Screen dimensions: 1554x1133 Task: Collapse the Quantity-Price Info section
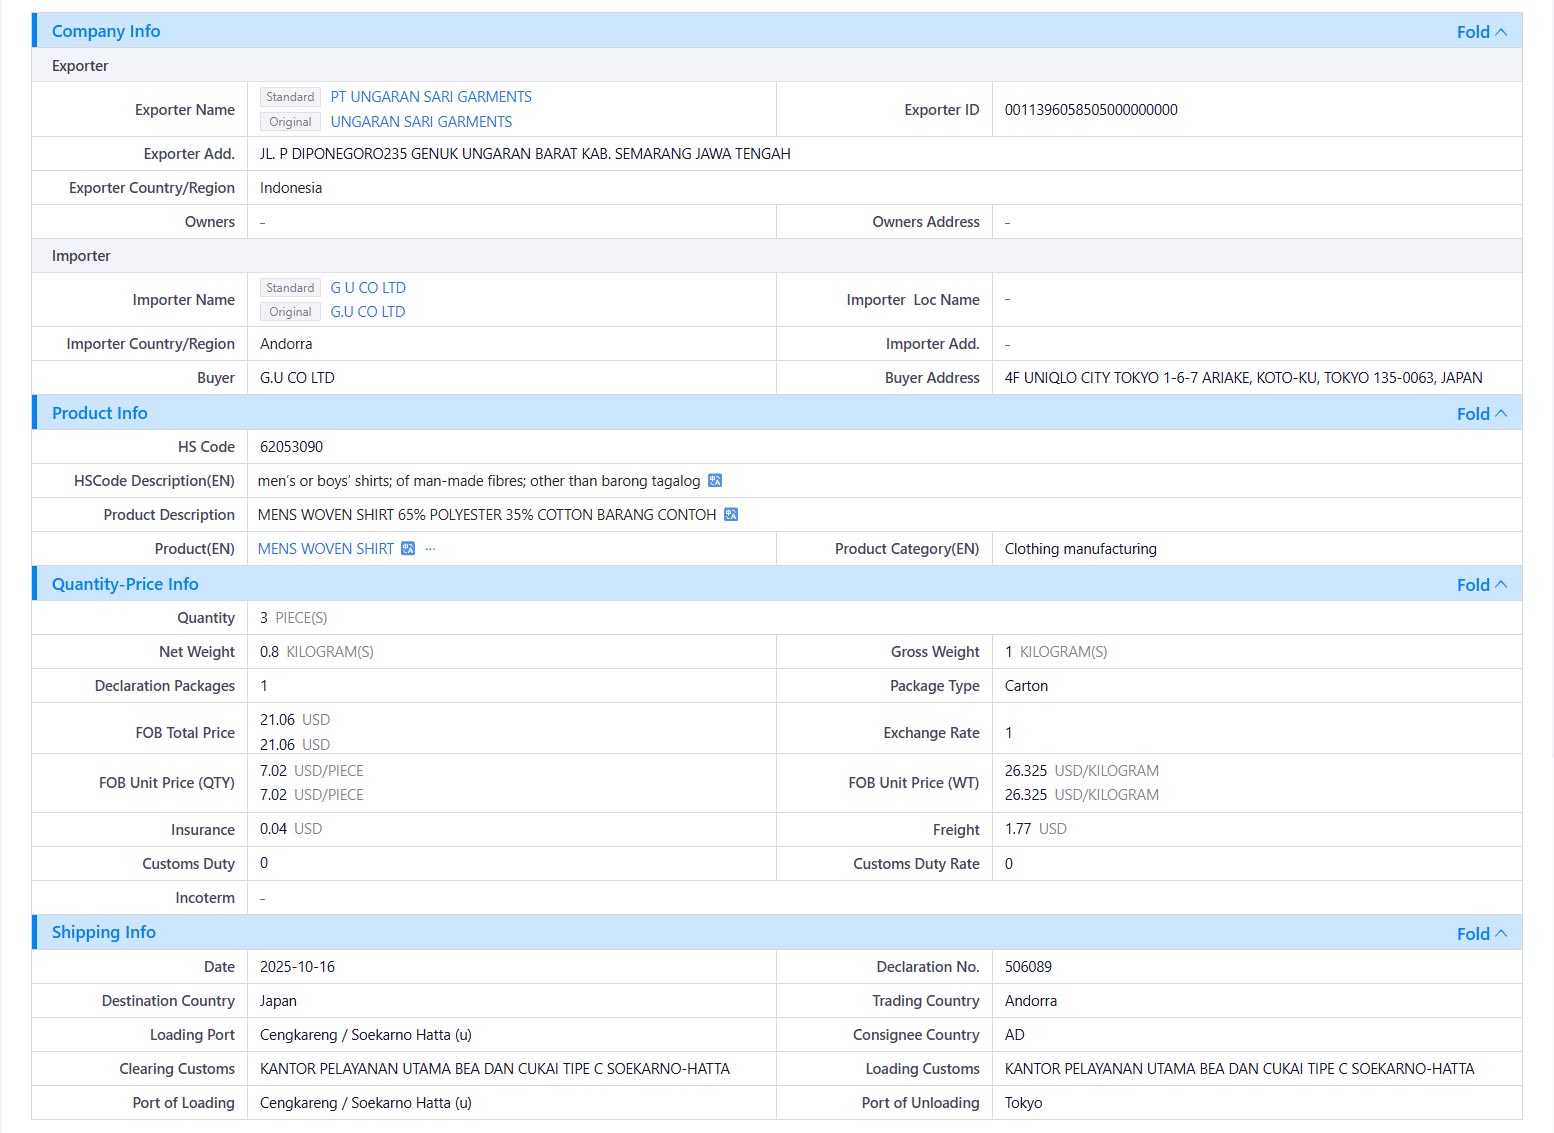point(1481,585)
